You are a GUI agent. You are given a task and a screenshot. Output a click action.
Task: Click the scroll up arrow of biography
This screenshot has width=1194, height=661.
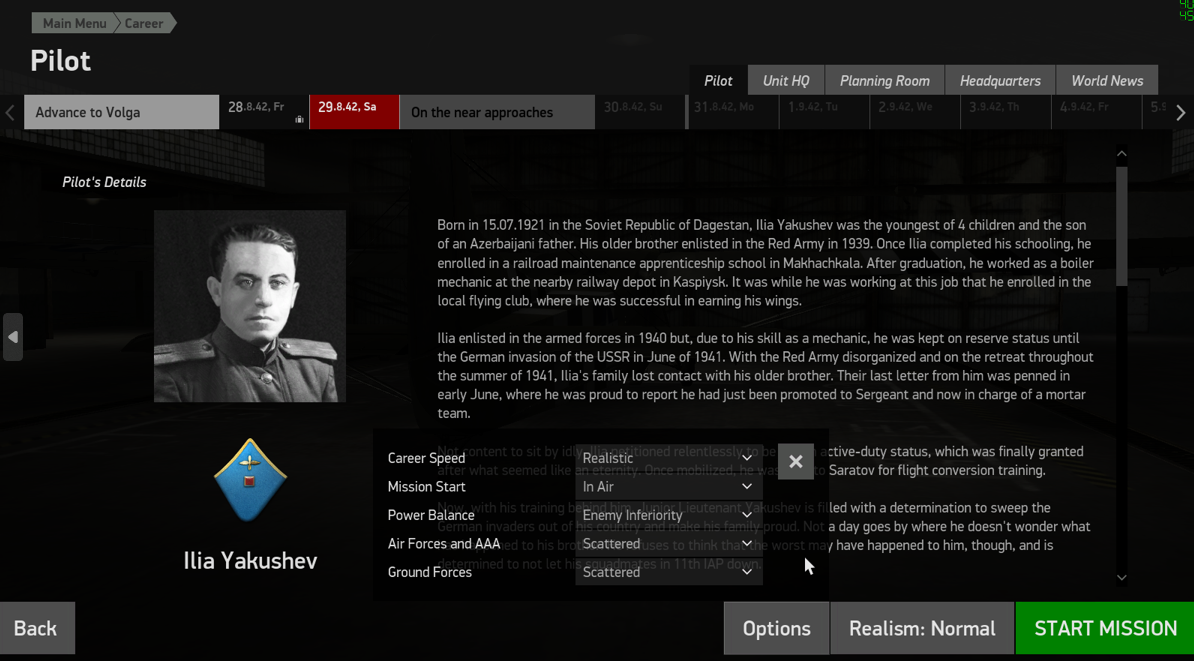point(1122,154)
